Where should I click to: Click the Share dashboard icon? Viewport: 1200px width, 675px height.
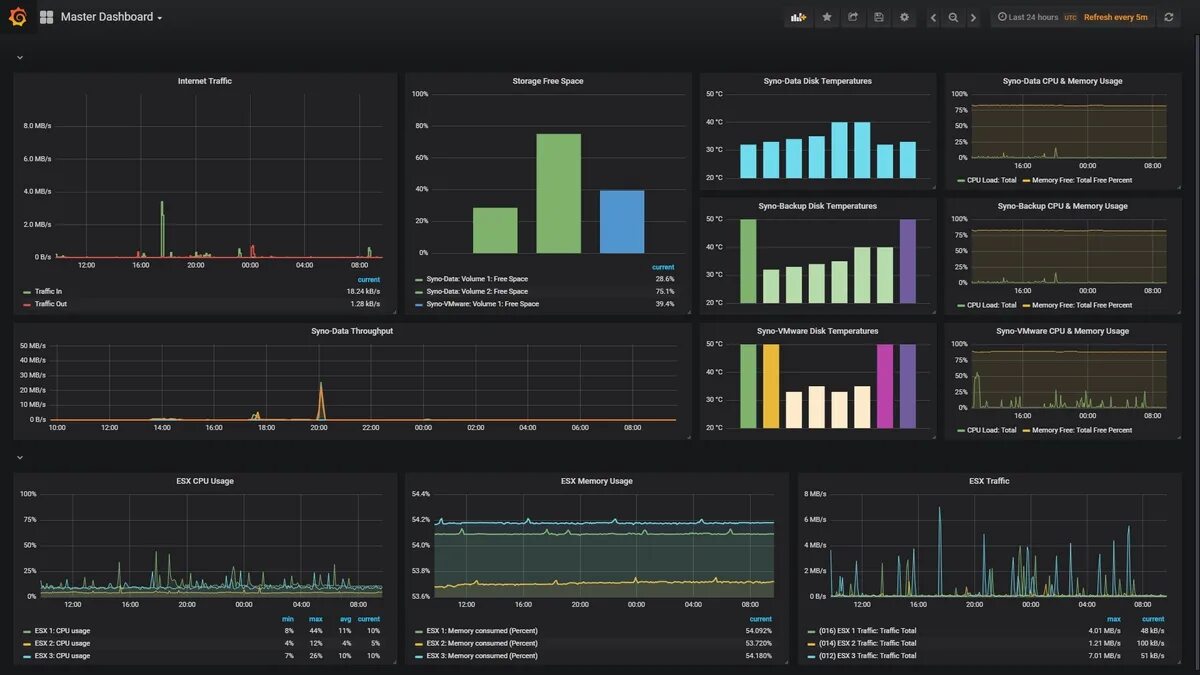pyautogui.click(x=853, y=17)
